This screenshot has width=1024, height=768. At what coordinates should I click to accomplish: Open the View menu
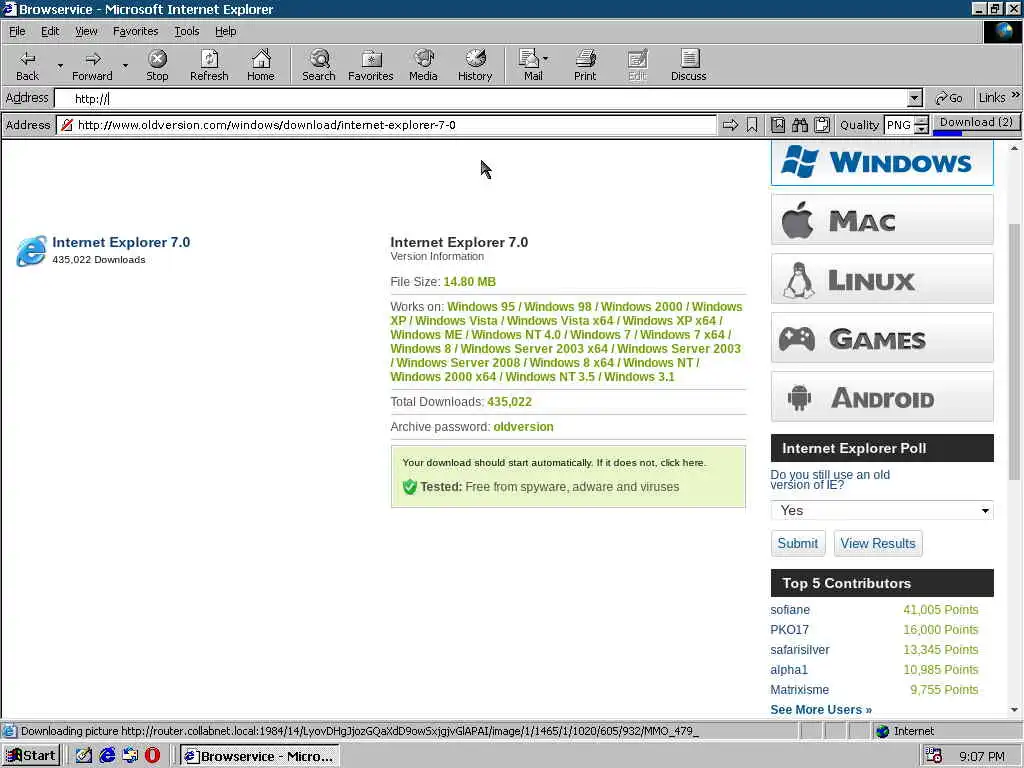click(86, 31)
